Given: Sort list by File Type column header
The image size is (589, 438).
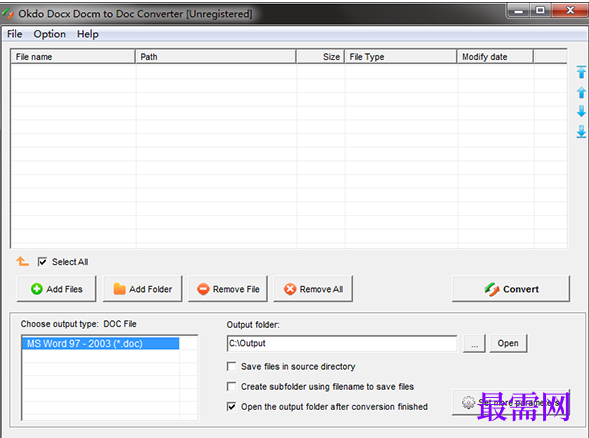Looking at the screenshot, I should click(401, 57).
